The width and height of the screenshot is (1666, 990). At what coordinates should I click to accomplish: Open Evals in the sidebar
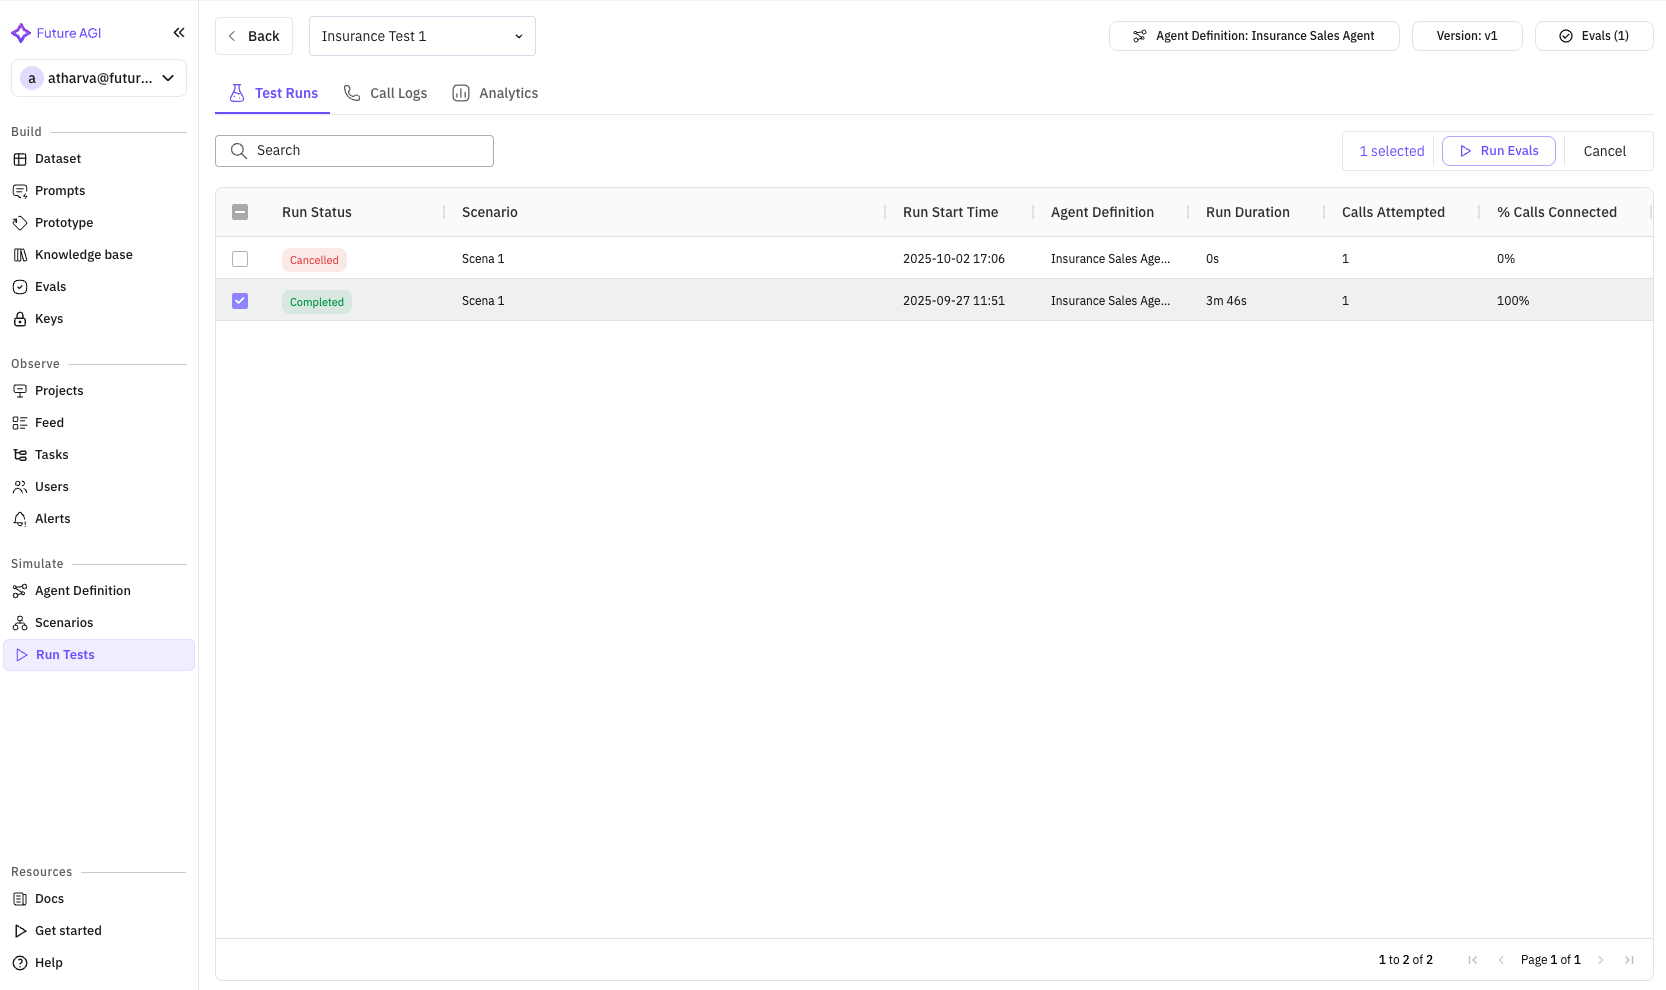[x=98, y=287]
